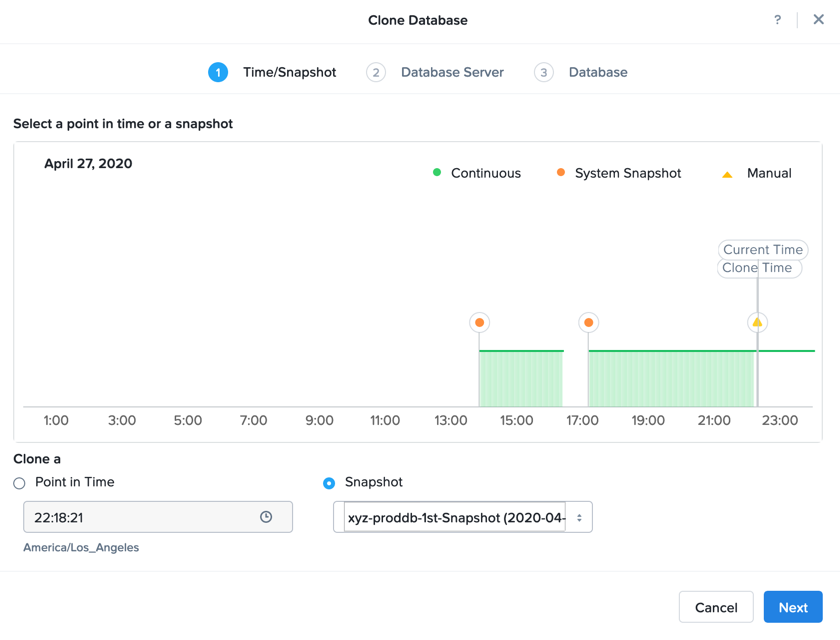Close the Clone Database dialog
The height and width of the screenshot is (640, 840).
click(818, 20)
